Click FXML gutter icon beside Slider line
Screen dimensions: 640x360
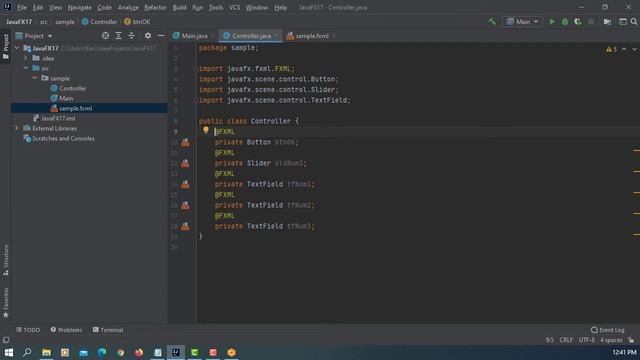click(x=185, y=163)
